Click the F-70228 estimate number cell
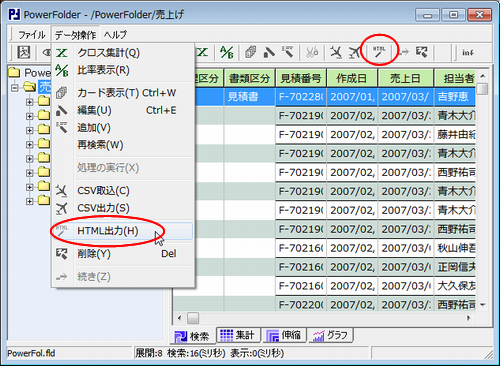Viewport: 500px width, 366px height. (x=301, y=97)
